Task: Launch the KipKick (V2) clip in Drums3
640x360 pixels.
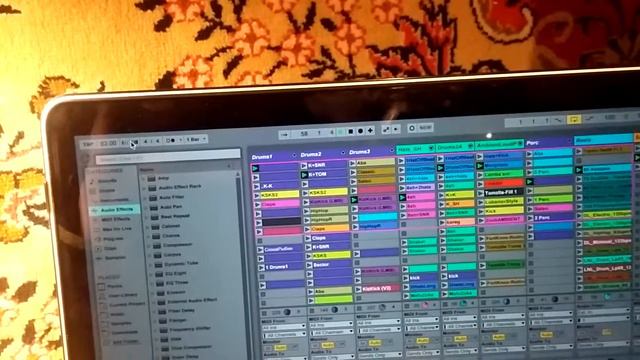Action: pyautogui.click(x=358, y=289)
